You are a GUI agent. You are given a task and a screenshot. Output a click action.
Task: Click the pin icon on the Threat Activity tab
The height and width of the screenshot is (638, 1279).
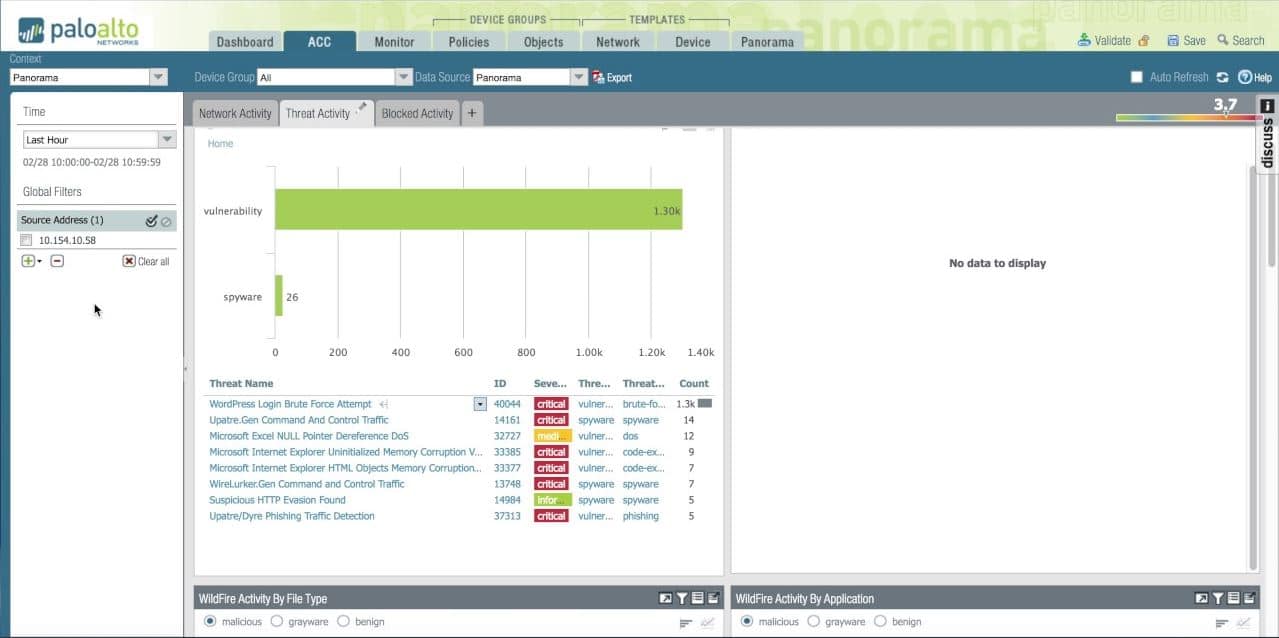[x=362, y=107]
